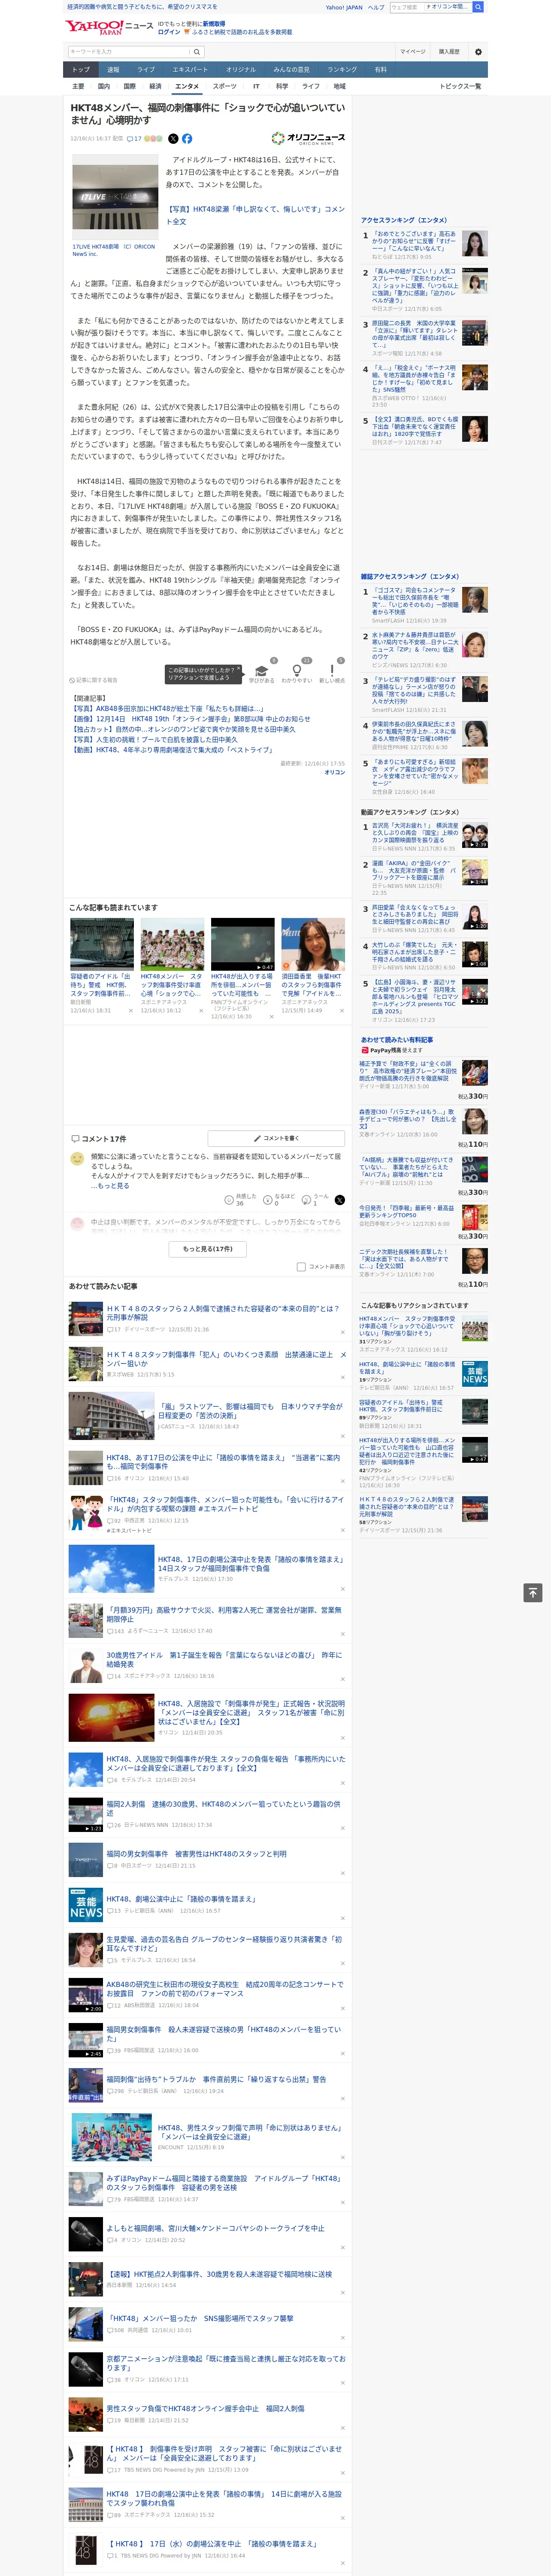551x2576 pixels.
Task: Click the Yahoo! JAPAN link at top
Action: coord(344,7)
